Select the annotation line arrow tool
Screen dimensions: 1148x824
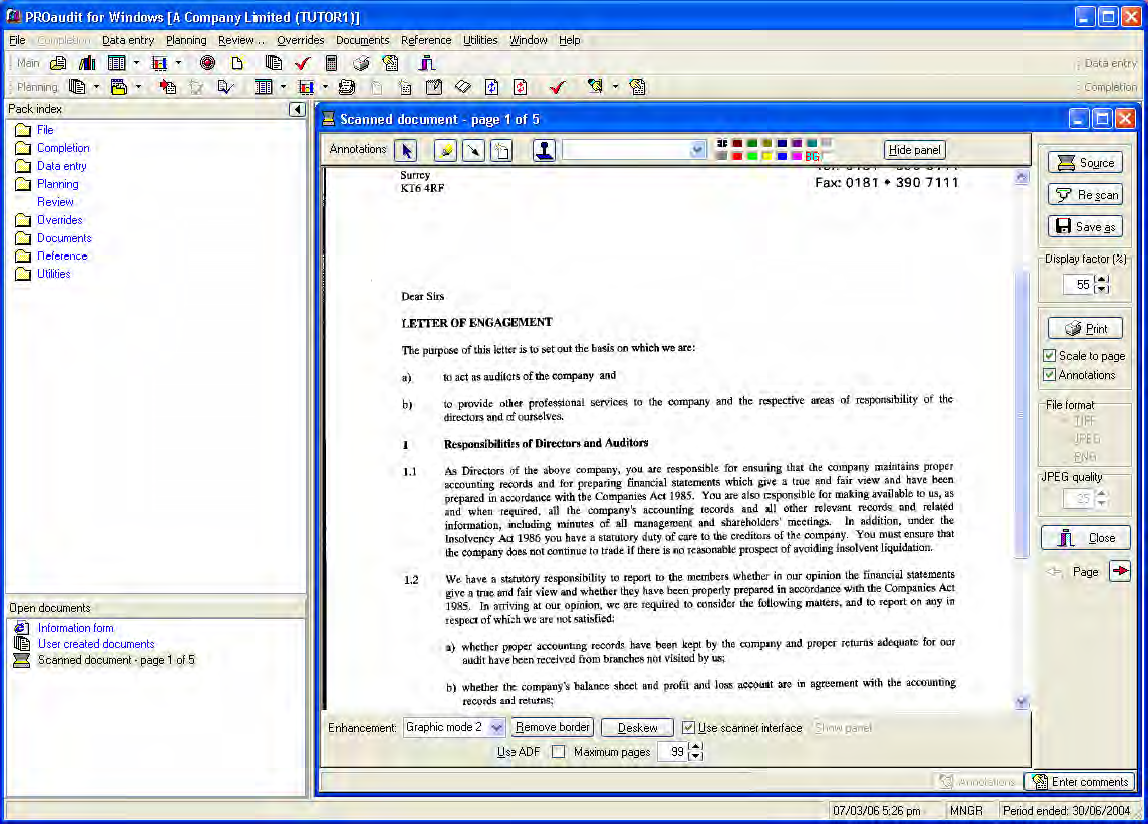[x=473, y=150]
